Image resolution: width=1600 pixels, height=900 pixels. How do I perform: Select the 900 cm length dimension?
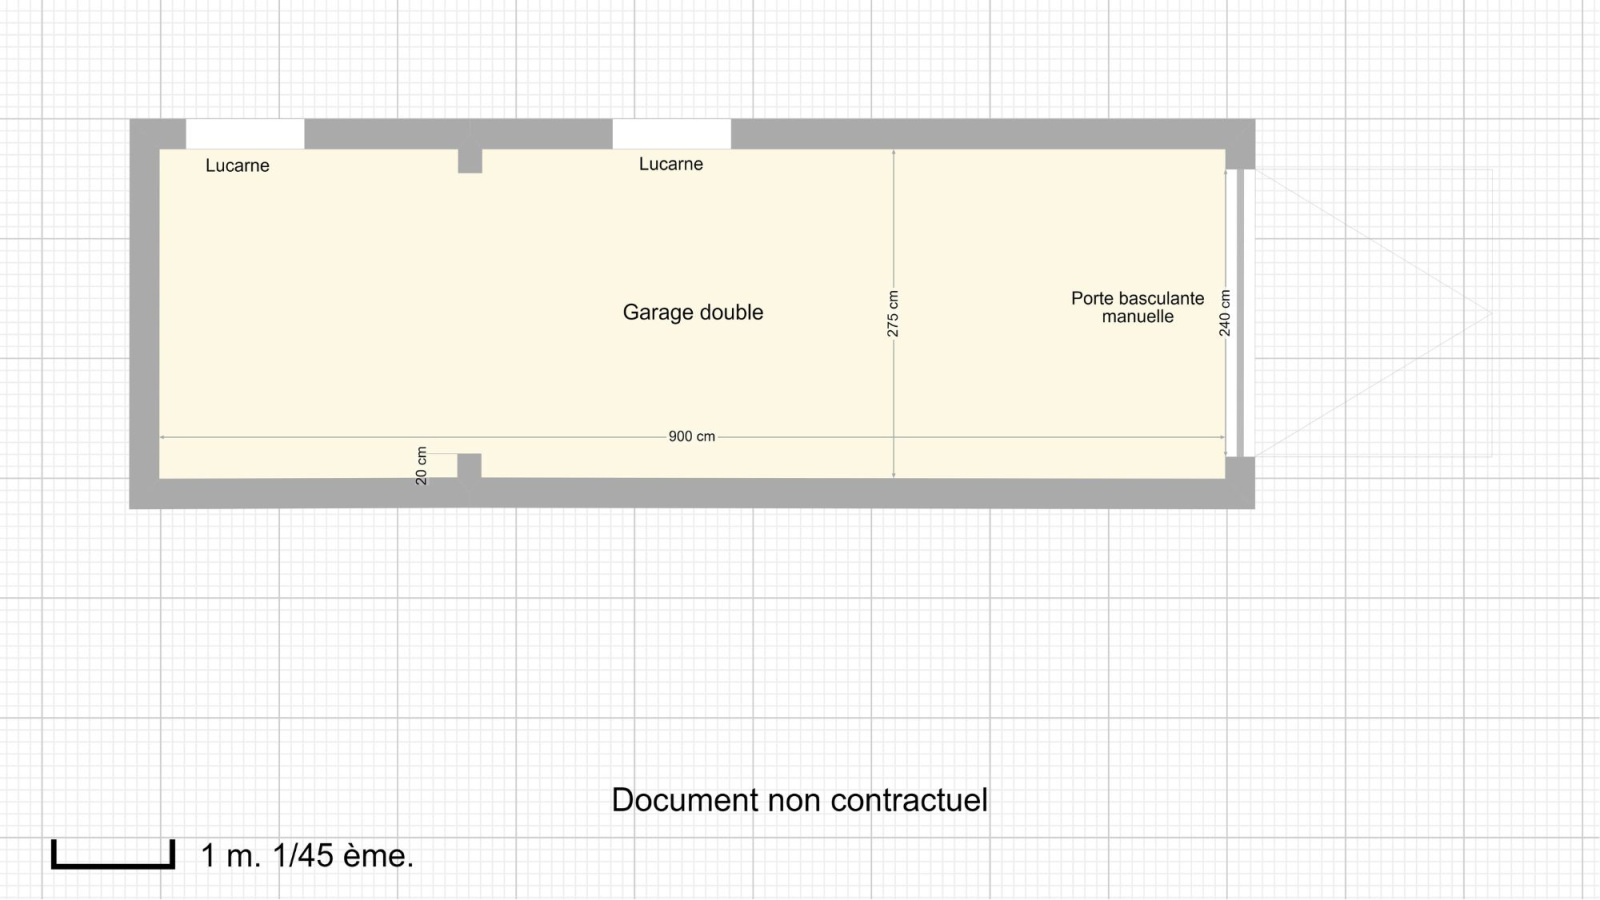(x=691, y=437)
